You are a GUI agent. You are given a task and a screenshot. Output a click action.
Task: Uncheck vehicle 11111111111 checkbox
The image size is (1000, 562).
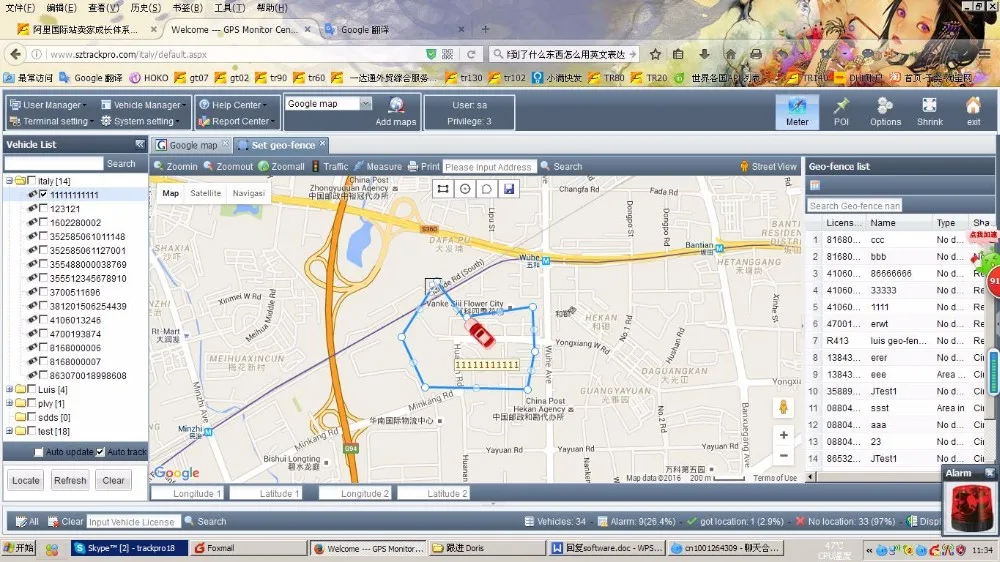click(43, 195)
